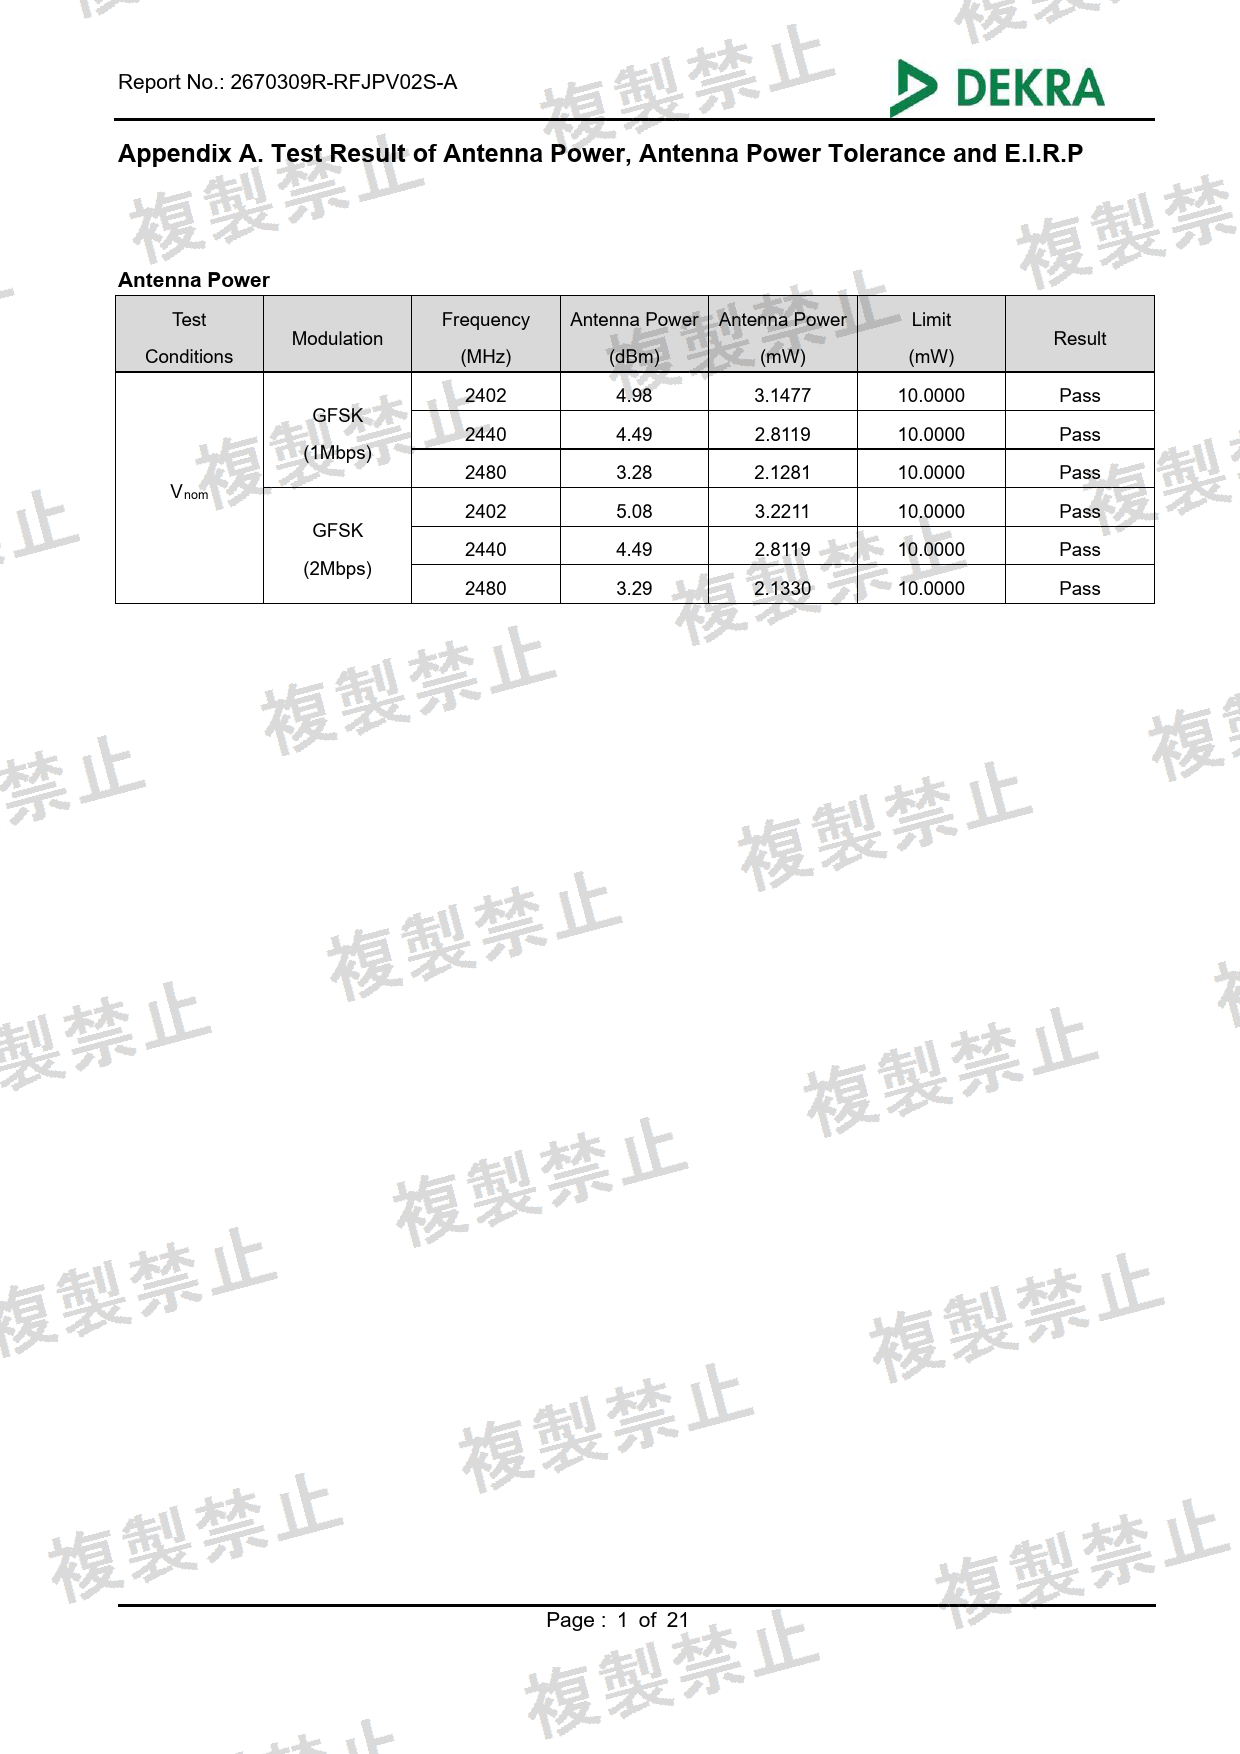Click the 'Antenna Power' section title
This screenshot has height=1754, width=1240.
[x=194, y=280]
